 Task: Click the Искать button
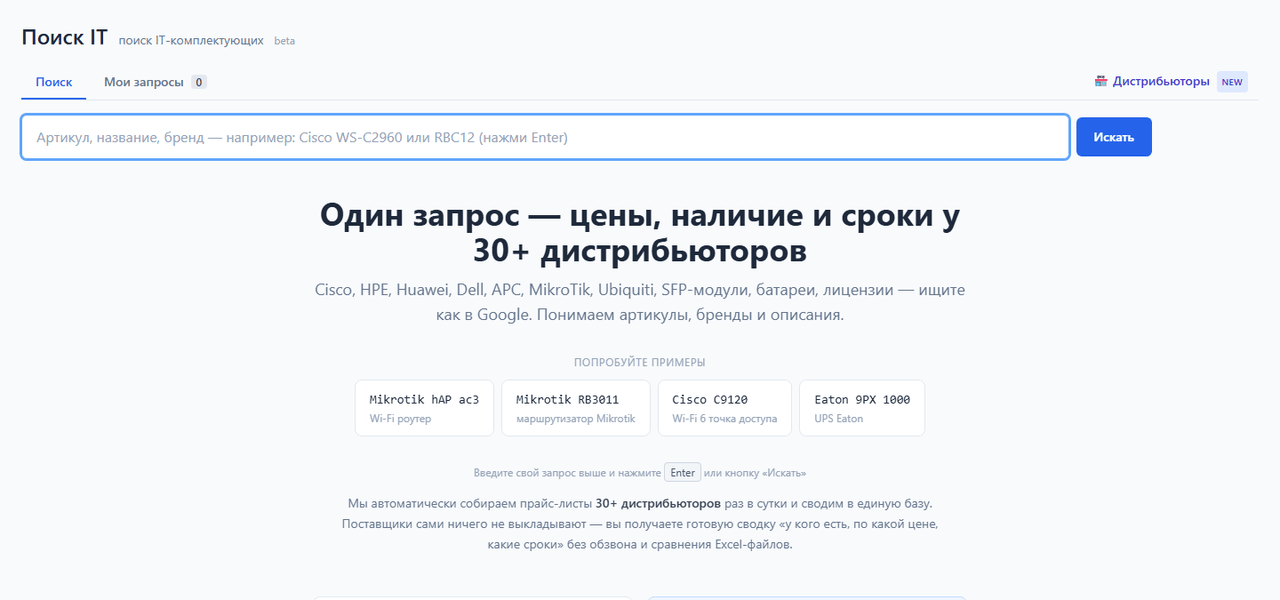[1114, 137]
